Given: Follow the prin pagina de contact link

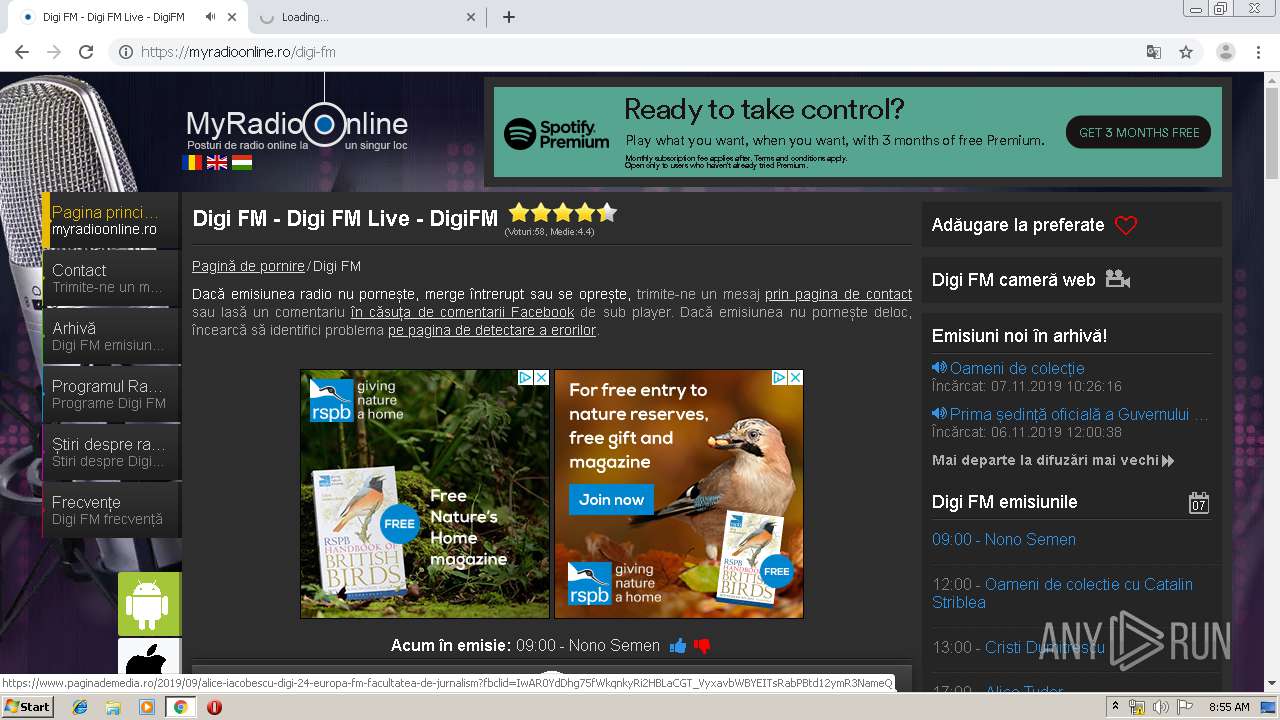Looking at the screenshot, I should (x=838, y=294).
